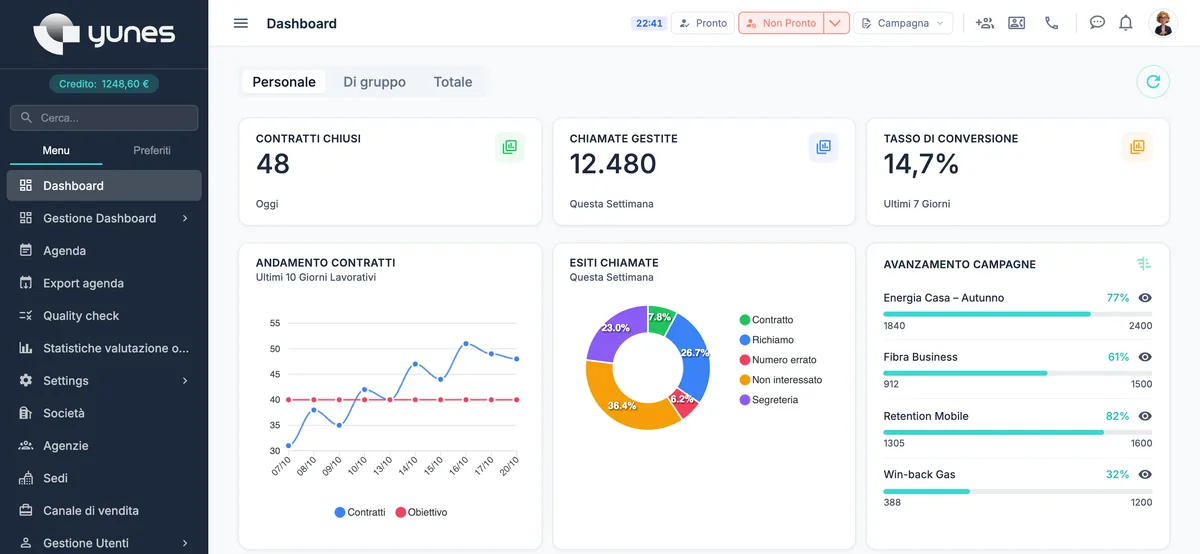Toggle the eye for Win-back Gas campaign
This screenshot has width=1200, height=554.
[x=1145, y=474]
